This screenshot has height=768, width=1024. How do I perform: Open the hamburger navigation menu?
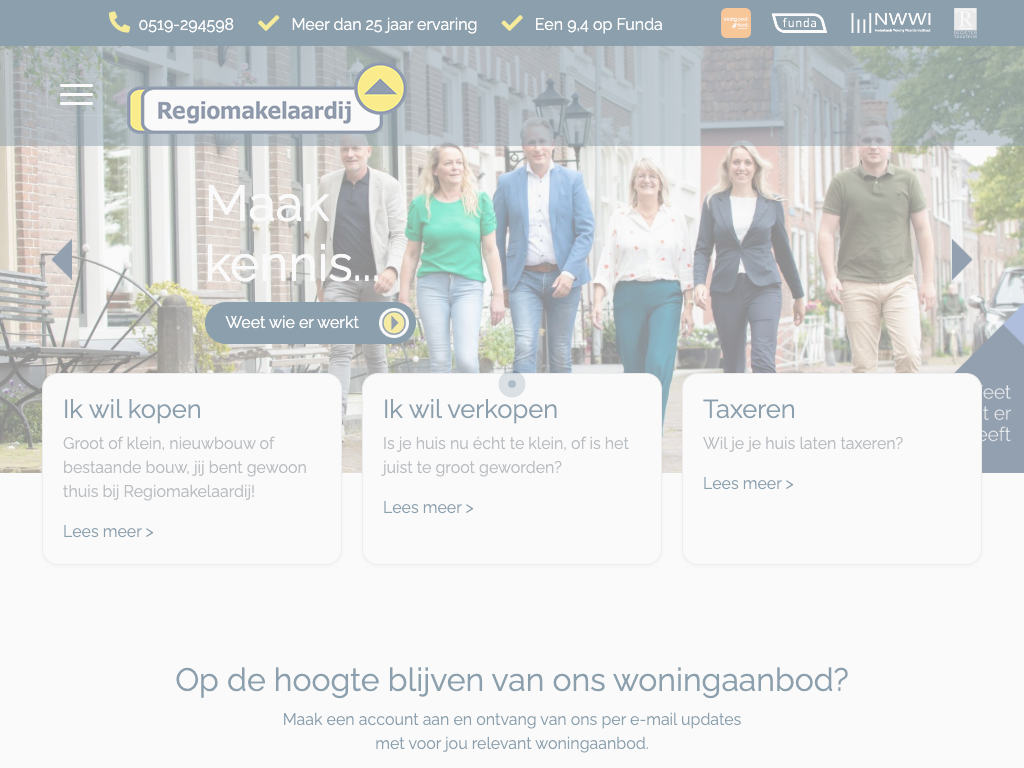click(76, 95)
